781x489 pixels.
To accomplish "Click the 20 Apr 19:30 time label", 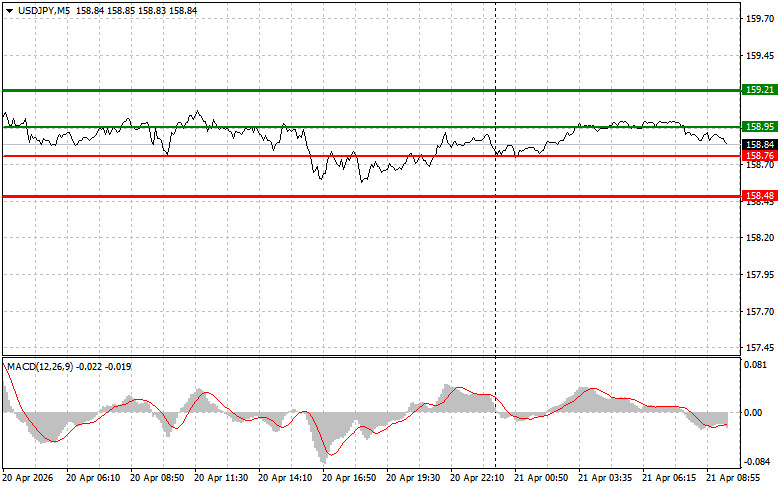I will pos(413,478).
